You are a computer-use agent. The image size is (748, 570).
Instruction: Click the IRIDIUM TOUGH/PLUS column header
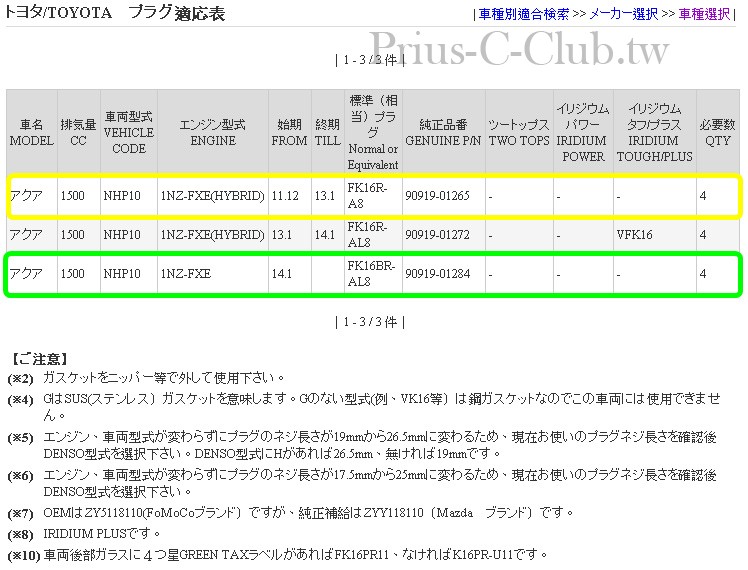click(654, 132)
